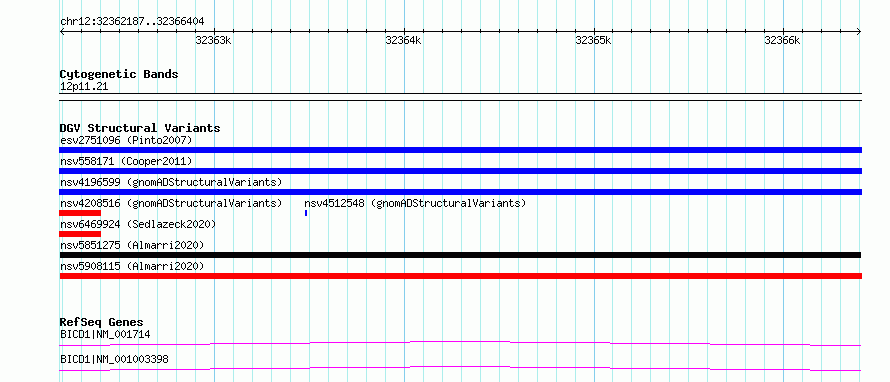Click the 32366k ruler position
This screenshot has width=890, height=382.
point(782,40)
